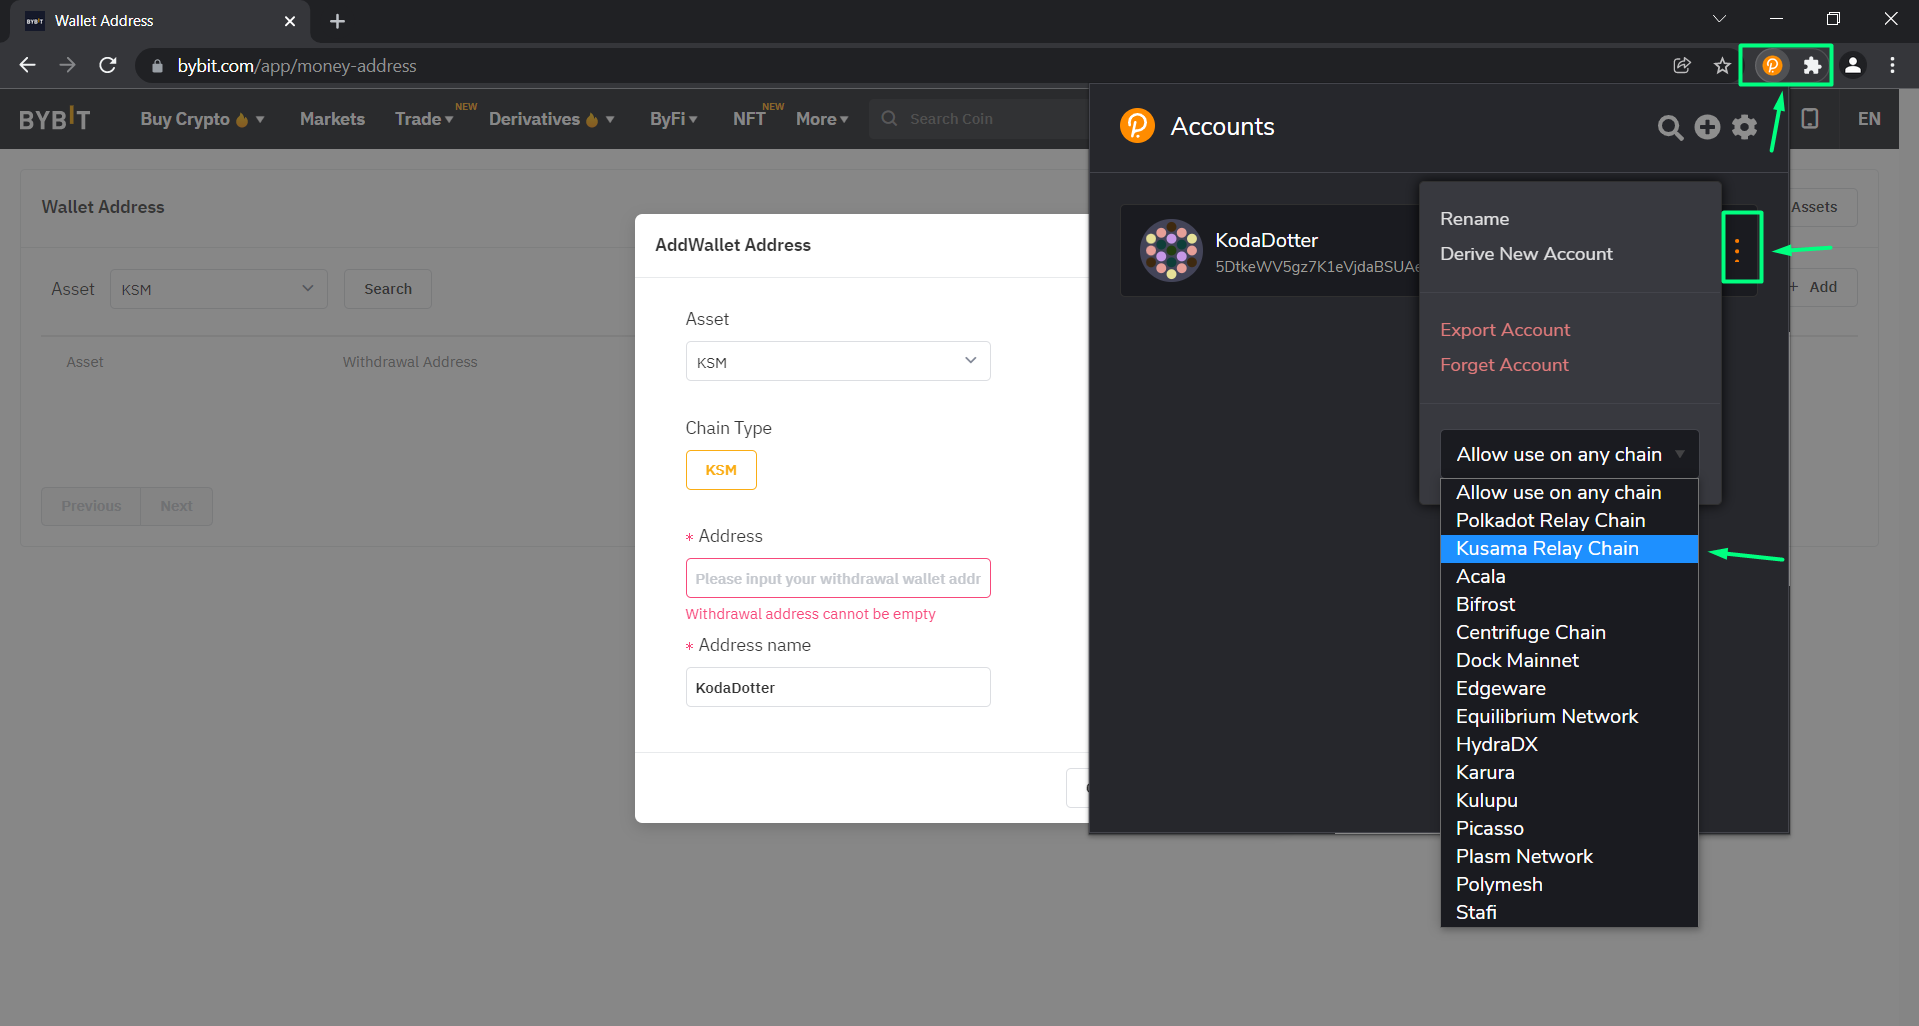Click the three-dot menu beside KodaDotter
The image size is (1919, 1026).
point(1737,250)
